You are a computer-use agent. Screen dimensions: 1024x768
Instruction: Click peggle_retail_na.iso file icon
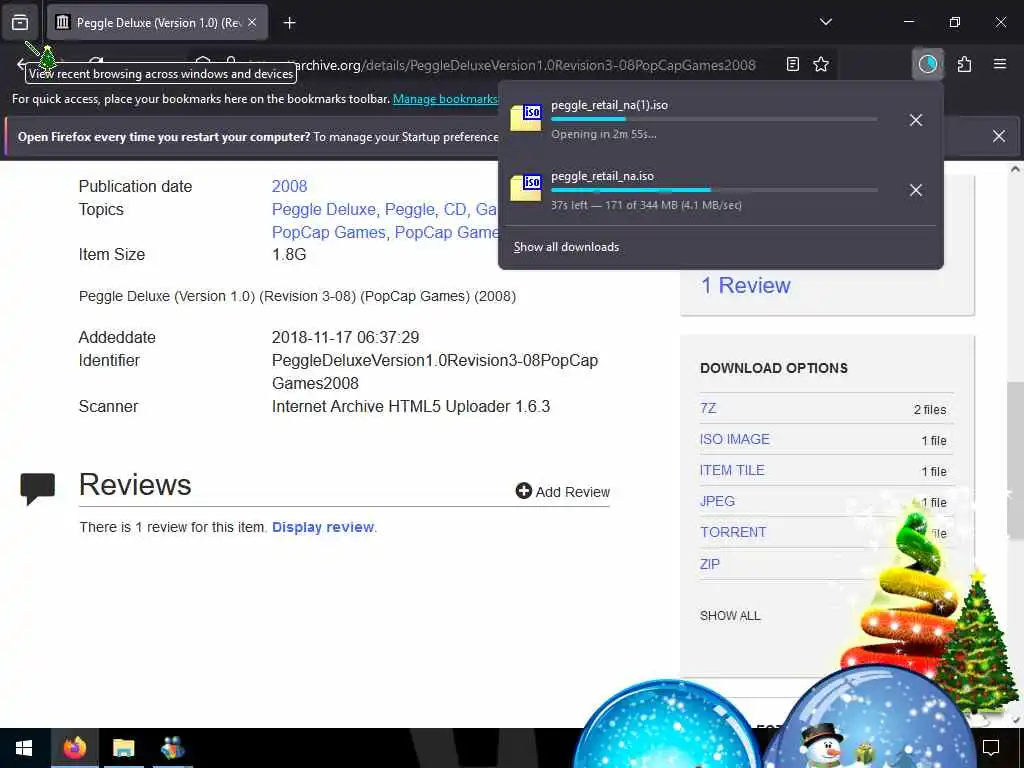[526, 188]
